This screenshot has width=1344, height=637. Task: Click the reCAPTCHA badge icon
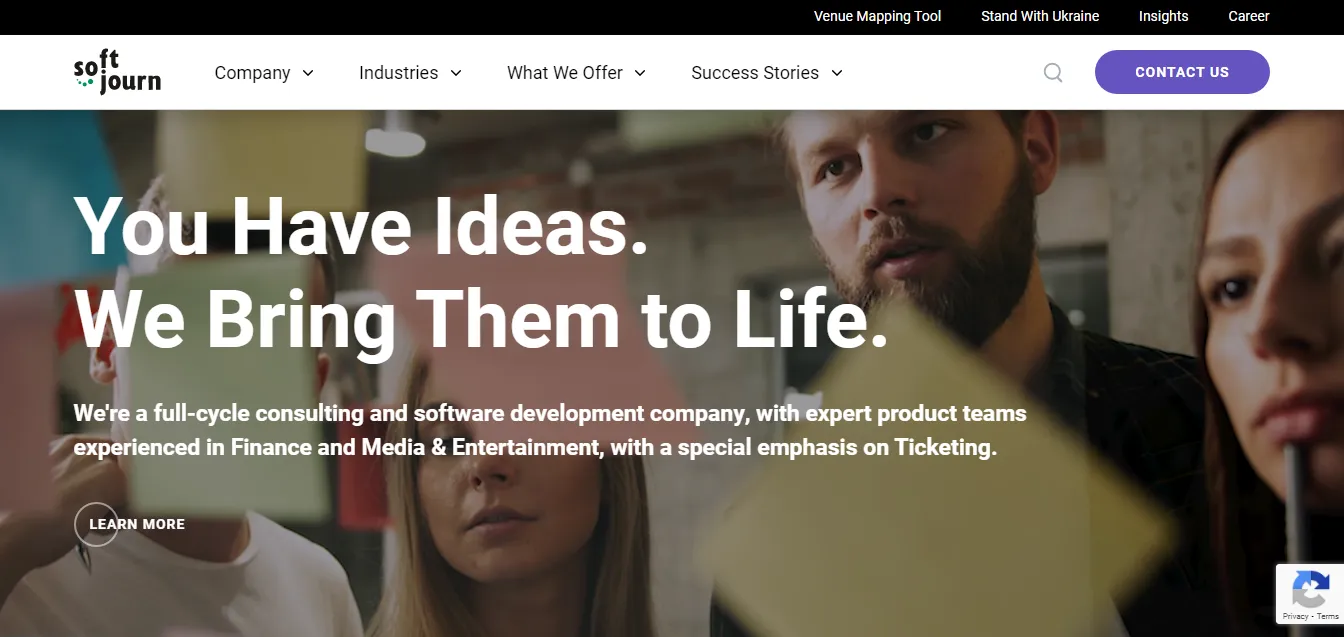(1311, 589)
